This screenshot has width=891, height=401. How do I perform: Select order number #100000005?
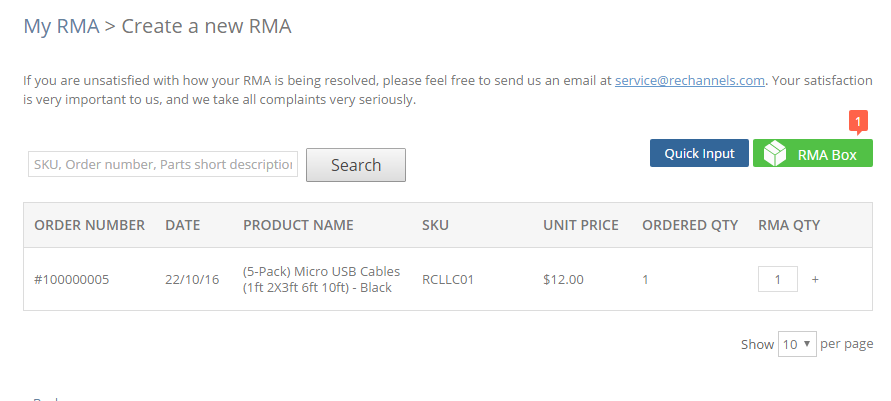tap(72, 279)
